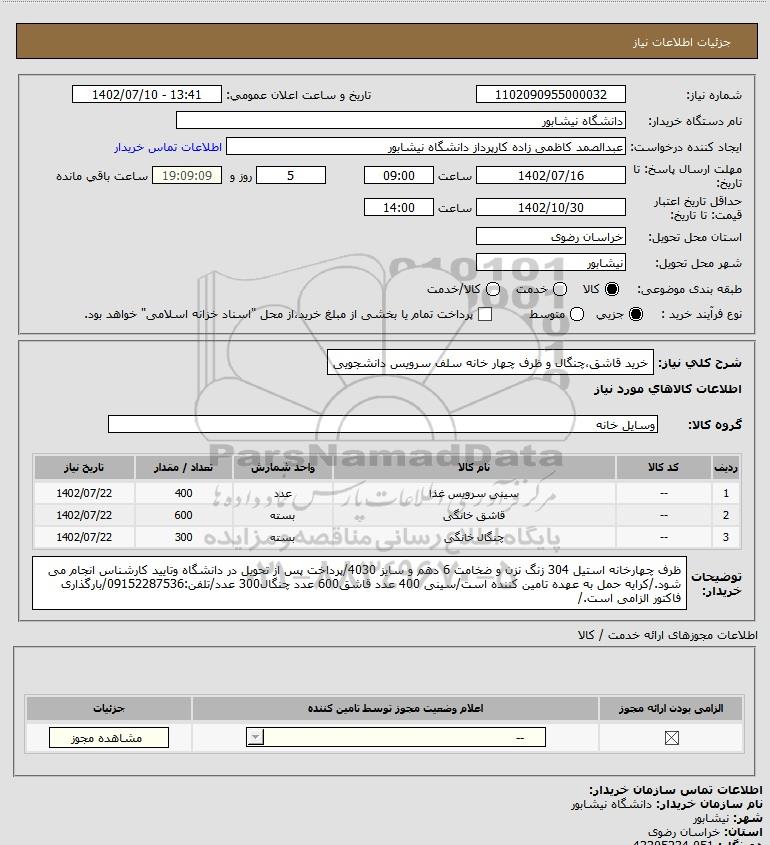
Task: Click the delivery province field خراسان رضوی
Action: 551,237
